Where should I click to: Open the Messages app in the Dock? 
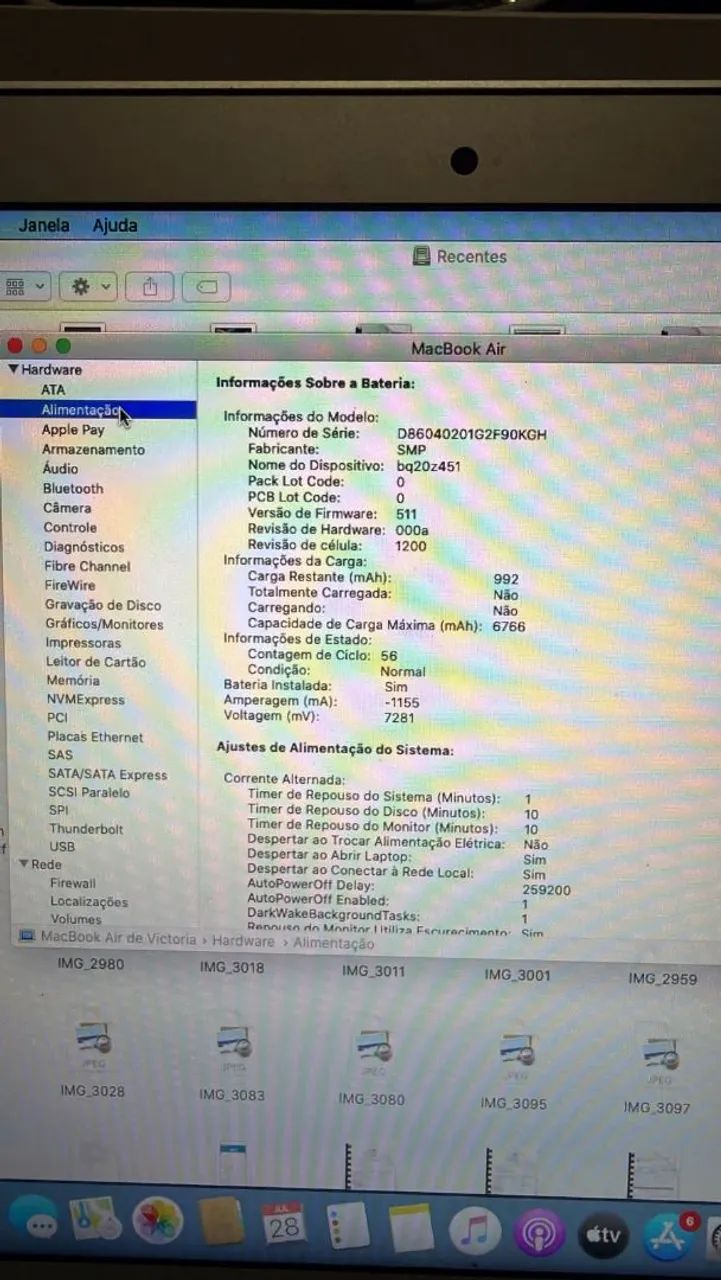point(35,1220)
